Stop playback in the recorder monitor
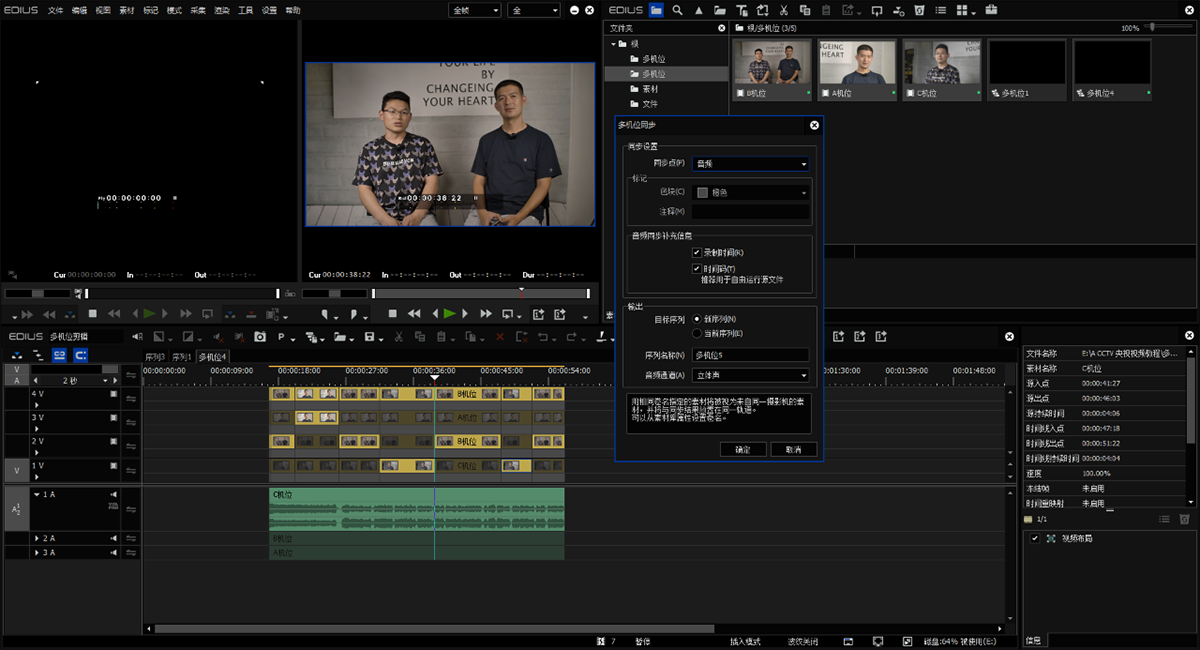The height and width of the screenshot is (650, 1200). (392, 313)
